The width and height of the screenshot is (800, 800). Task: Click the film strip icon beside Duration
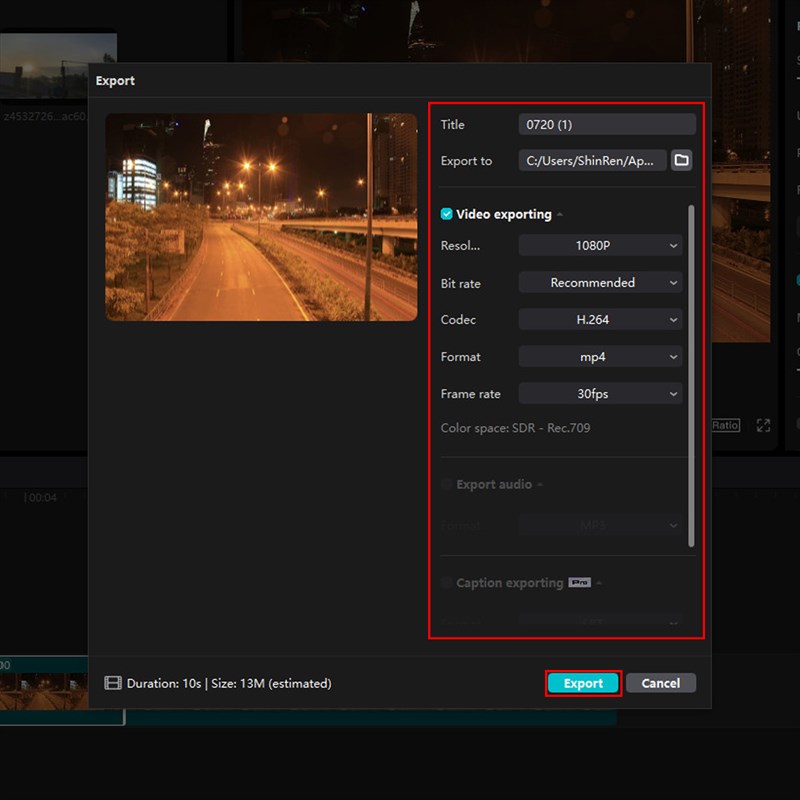(113, 683)
